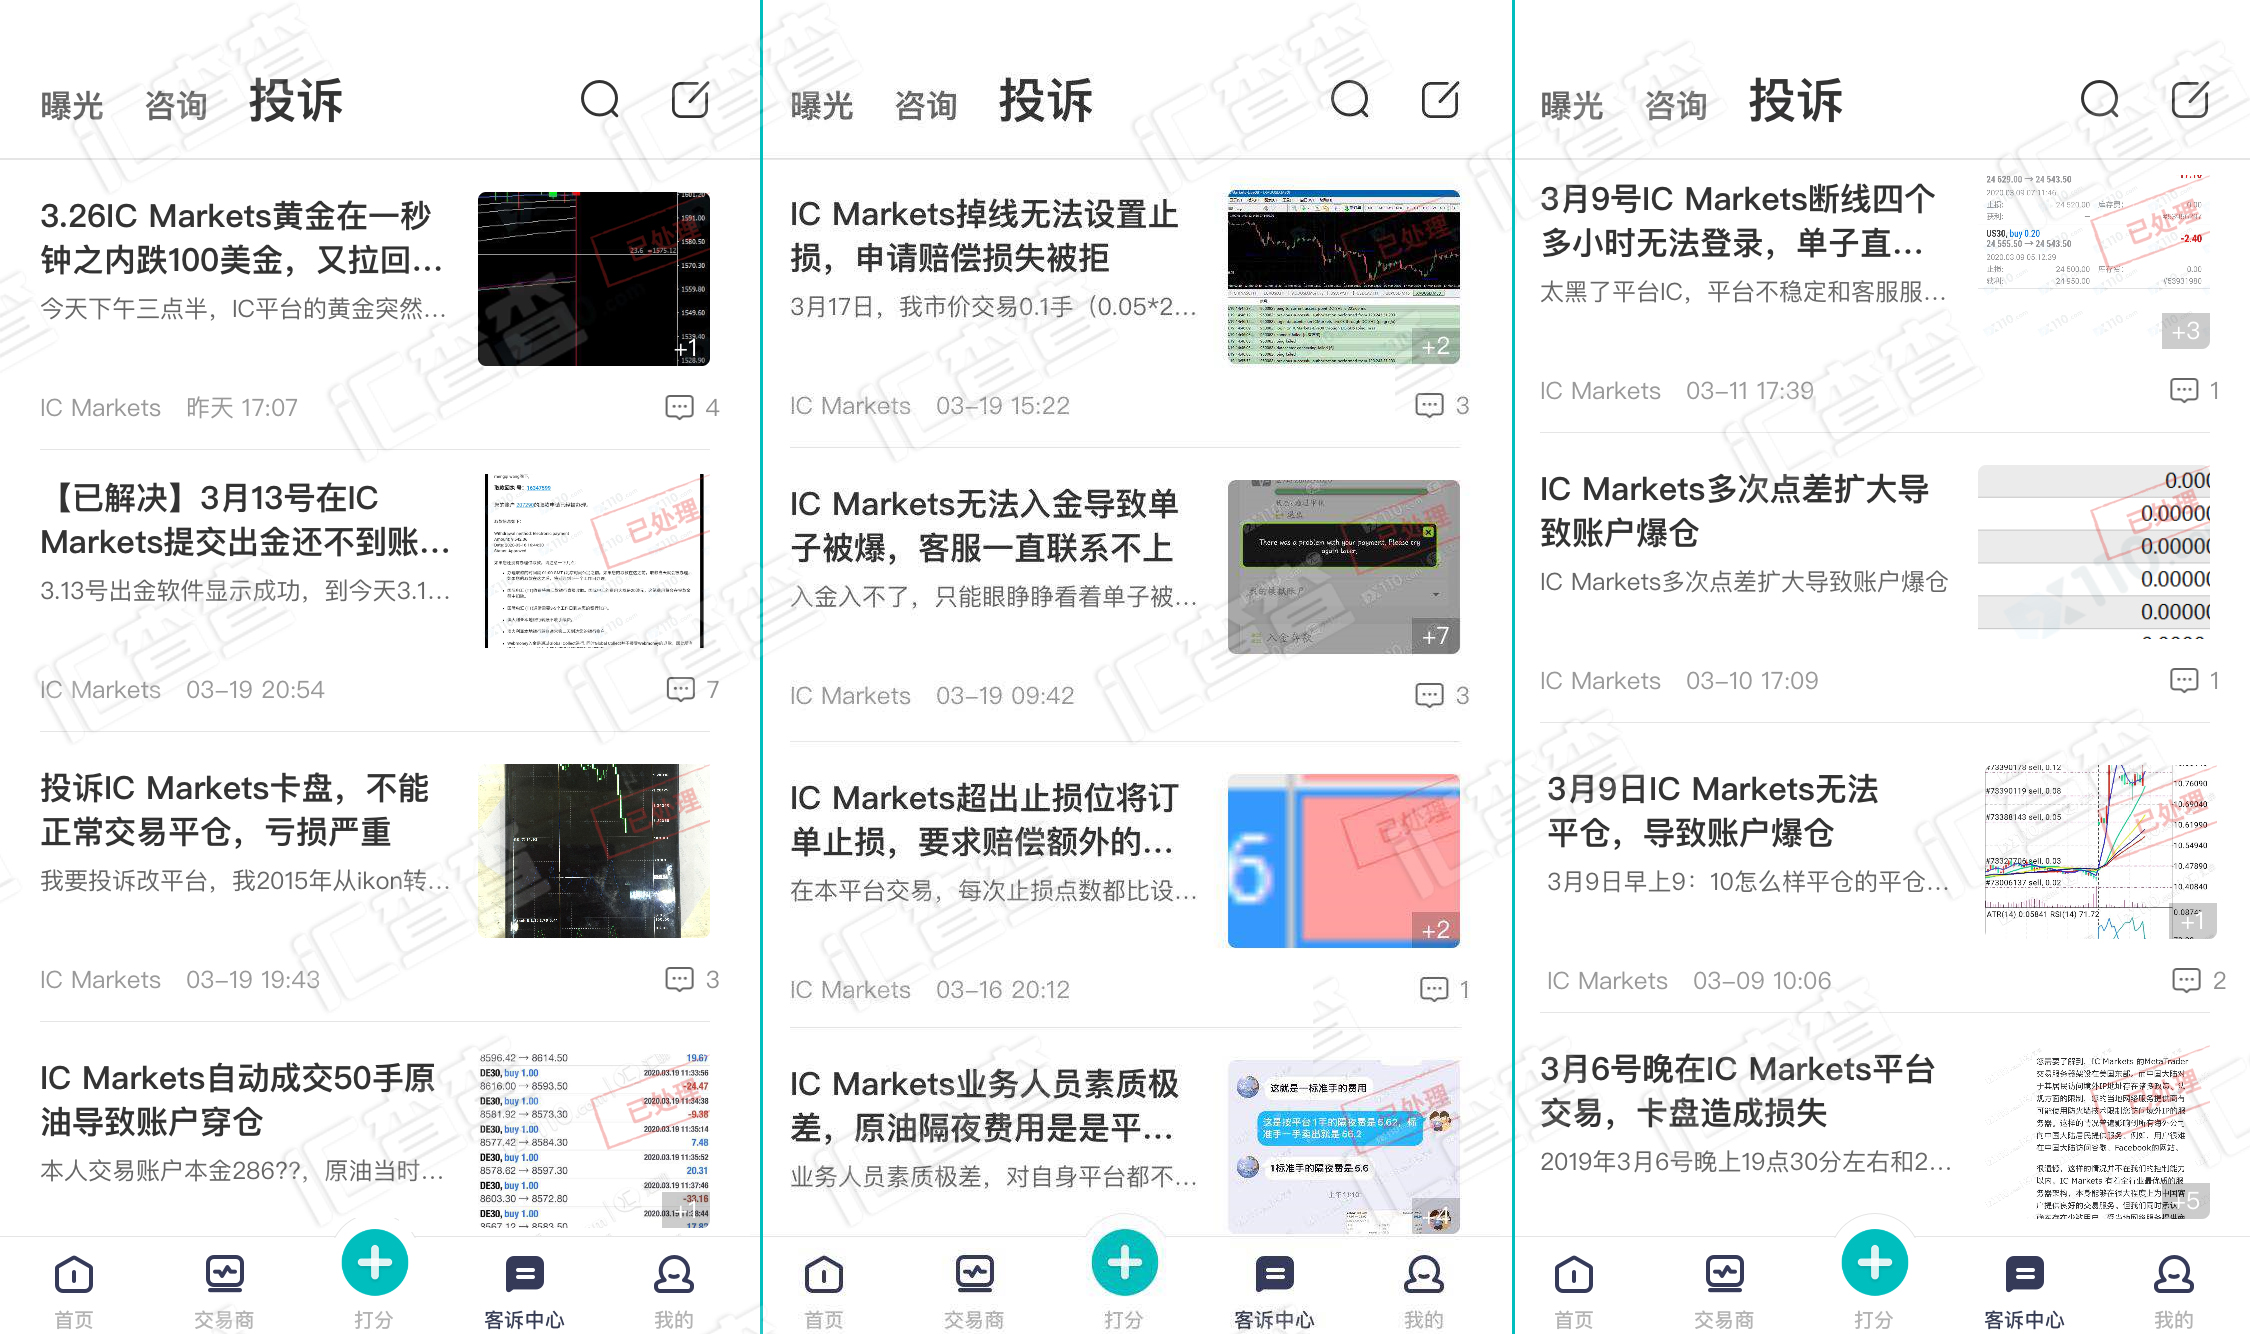Image resolution: width=2250 pixels, height=1334 pixels.
Task: View thumbnail of 掉线无法设置止损 complaint
Action: click(x=1344, y=277)
